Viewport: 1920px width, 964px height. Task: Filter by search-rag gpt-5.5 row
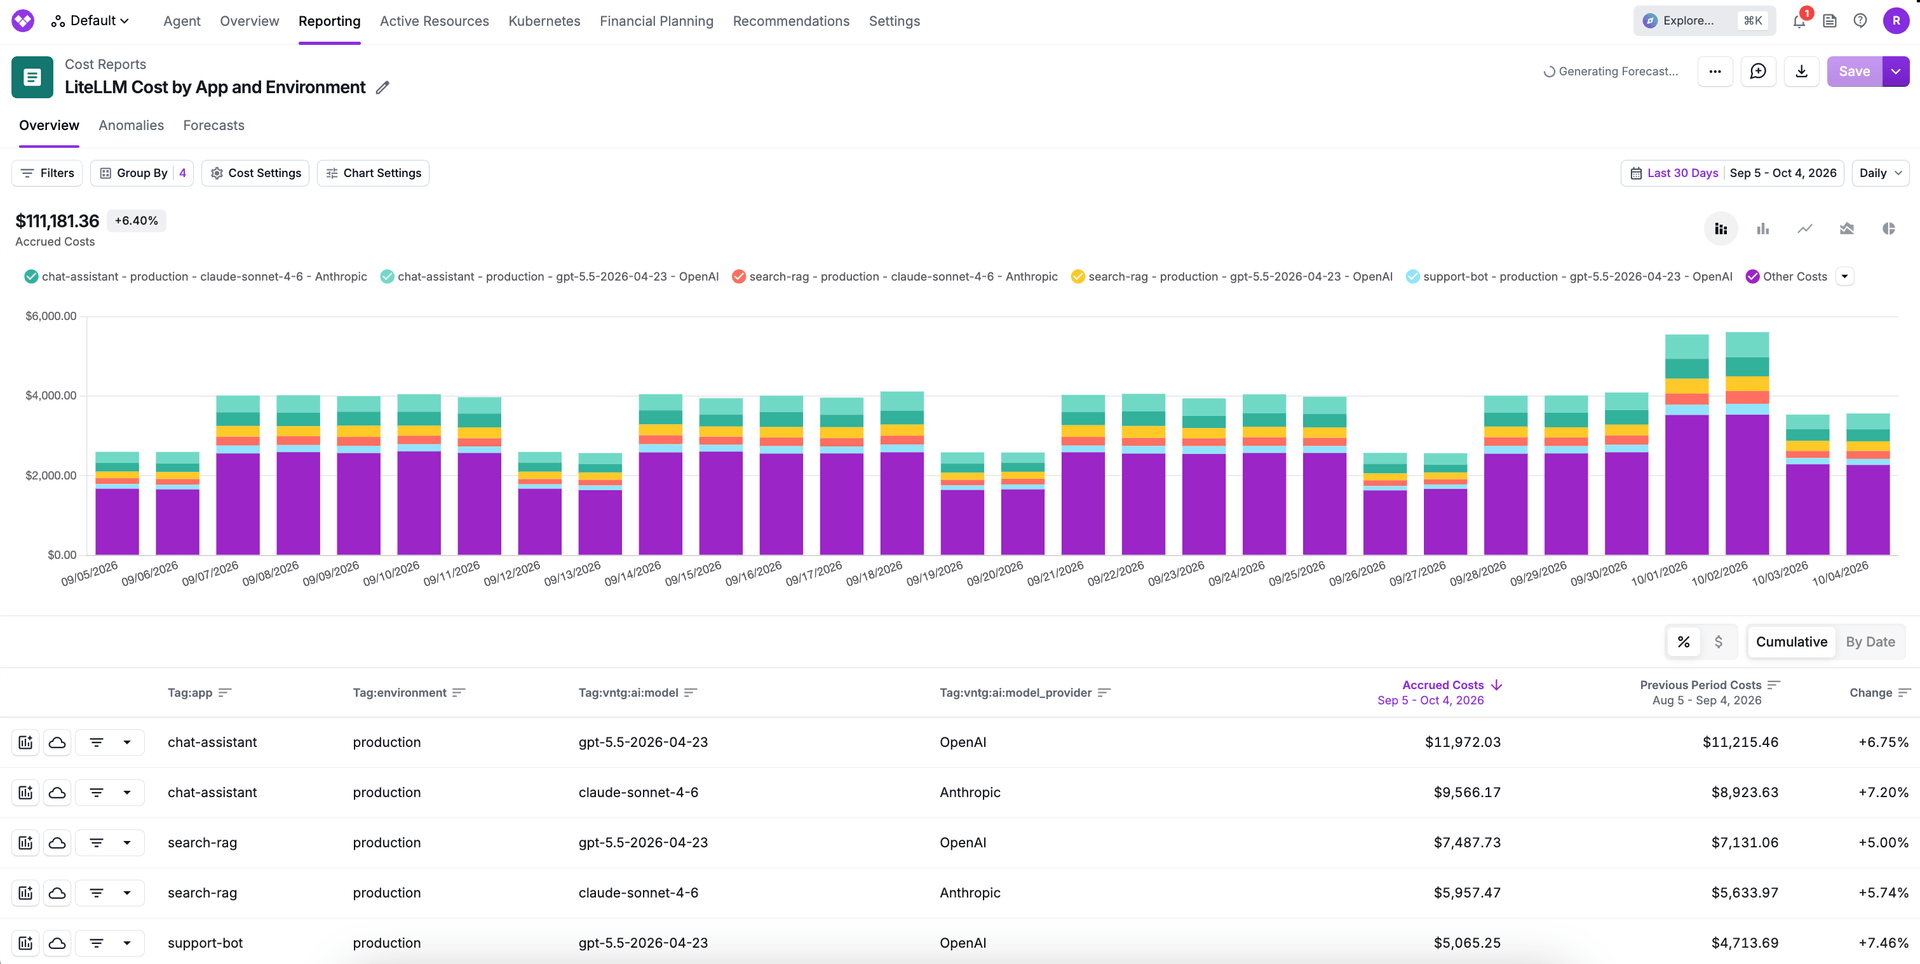[x=97, y=843]
